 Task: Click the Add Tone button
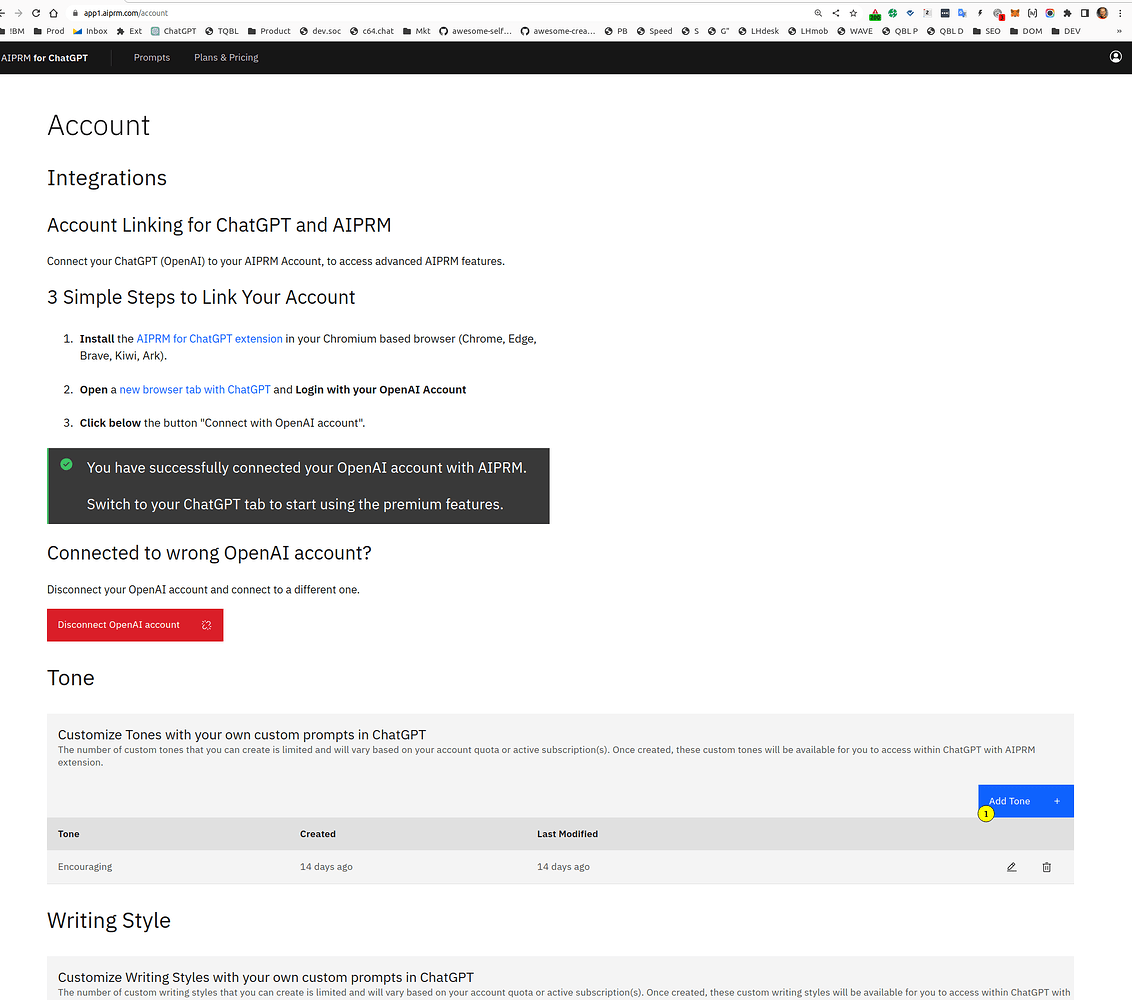coord(1008,800)
